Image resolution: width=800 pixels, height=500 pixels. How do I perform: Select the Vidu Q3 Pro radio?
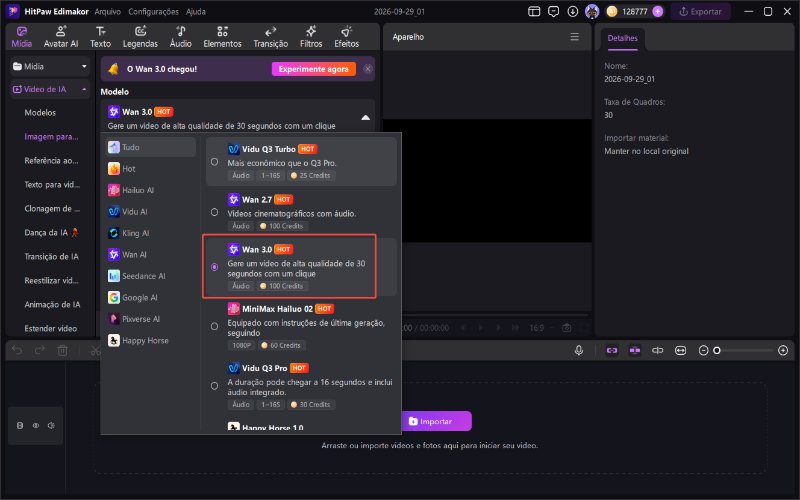coord(214,386)
